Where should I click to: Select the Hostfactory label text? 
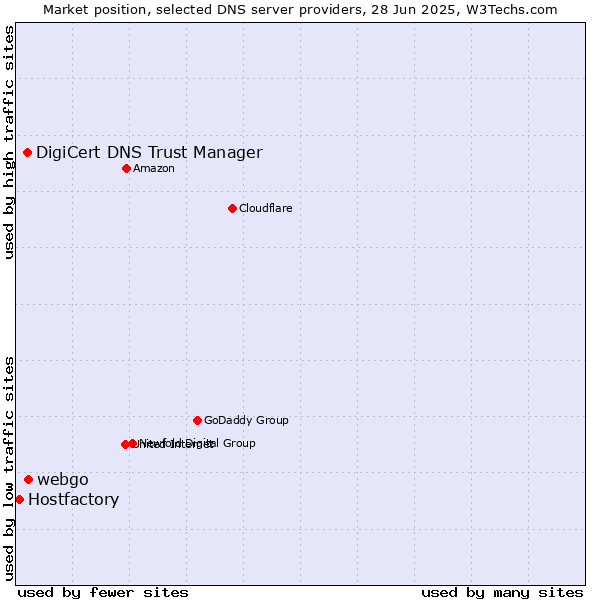73,499
